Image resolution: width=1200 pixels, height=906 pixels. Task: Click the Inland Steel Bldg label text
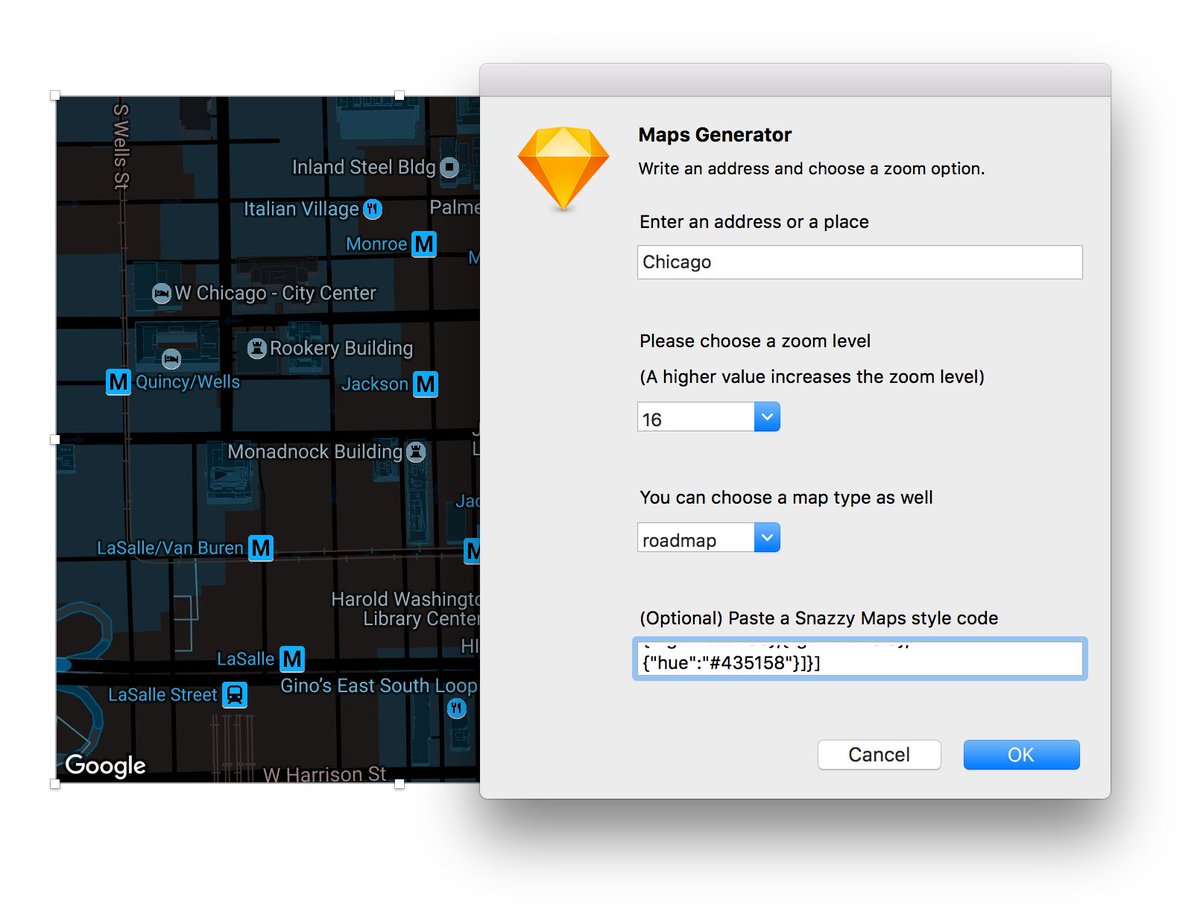point(364,167)
